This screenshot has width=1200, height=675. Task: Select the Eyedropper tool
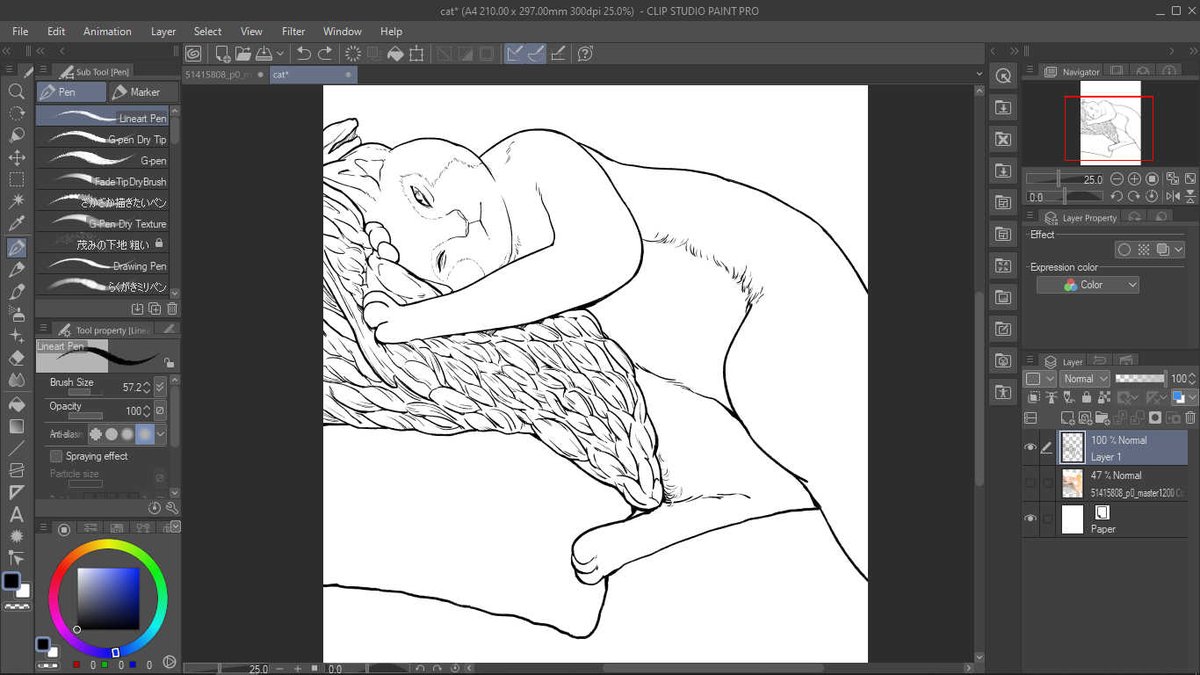16,224
